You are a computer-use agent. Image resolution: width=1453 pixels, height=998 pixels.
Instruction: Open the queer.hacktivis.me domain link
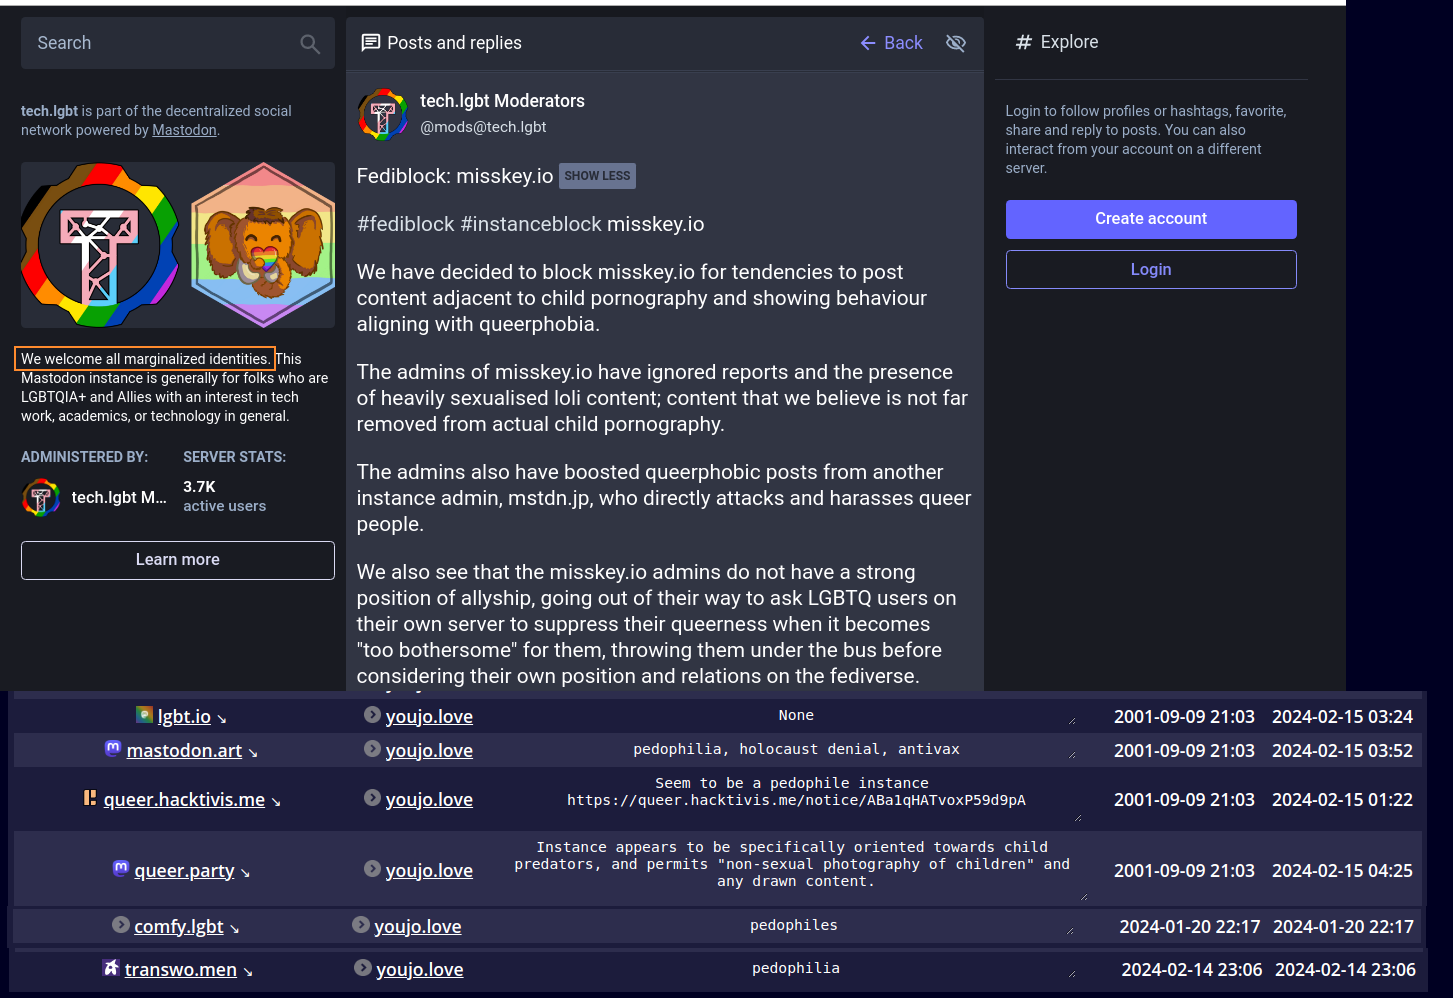tap(184, 800)
